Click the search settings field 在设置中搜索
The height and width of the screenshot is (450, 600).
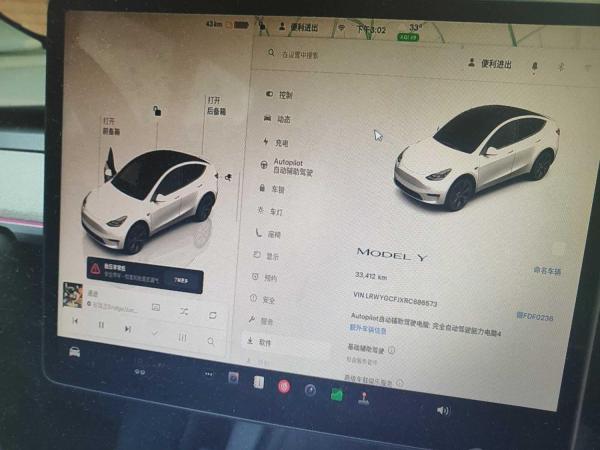click(x=295, y=54)
